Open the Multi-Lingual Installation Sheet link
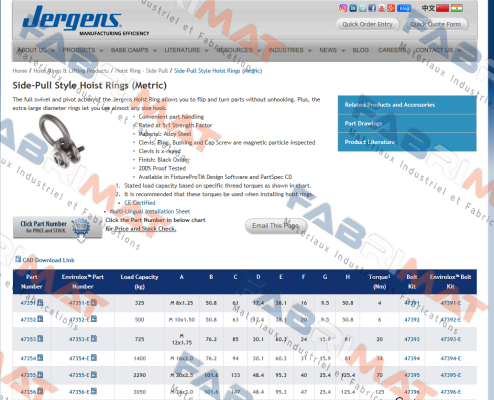 (x=150, y=211)
